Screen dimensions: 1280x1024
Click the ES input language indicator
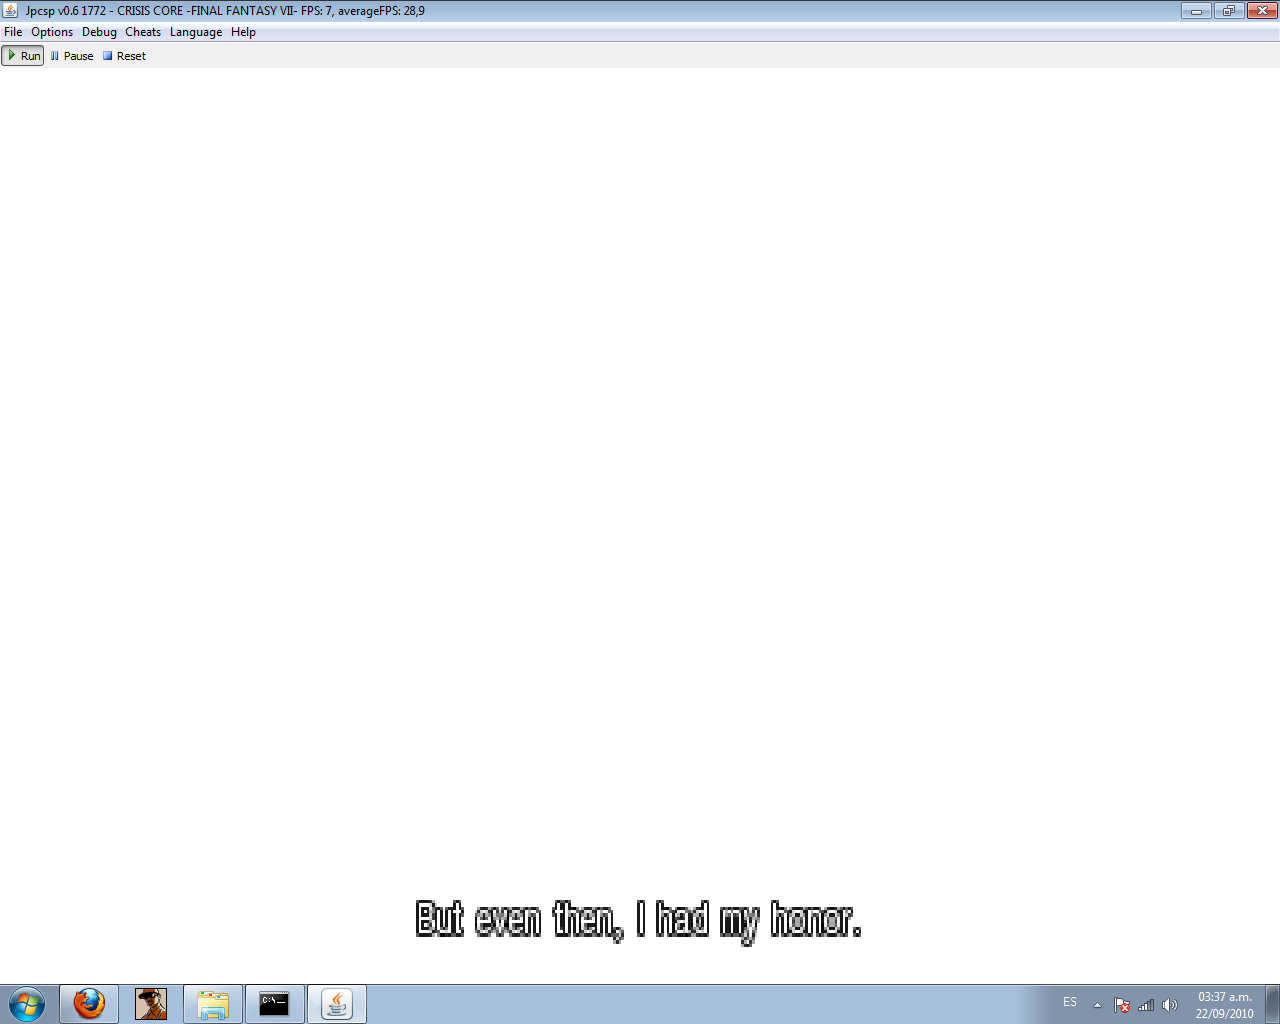coord(1070,1002)
